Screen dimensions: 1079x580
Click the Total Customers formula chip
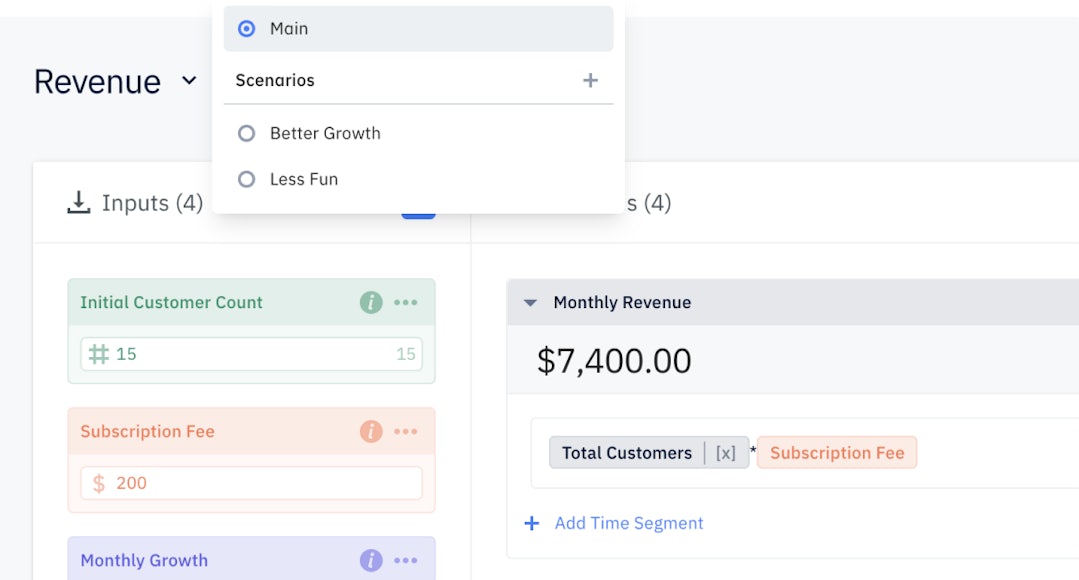click(x=626, y=453)
